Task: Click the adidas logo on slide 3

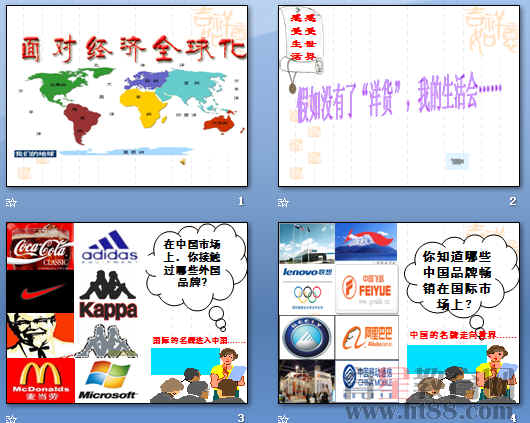Action: 110,246
